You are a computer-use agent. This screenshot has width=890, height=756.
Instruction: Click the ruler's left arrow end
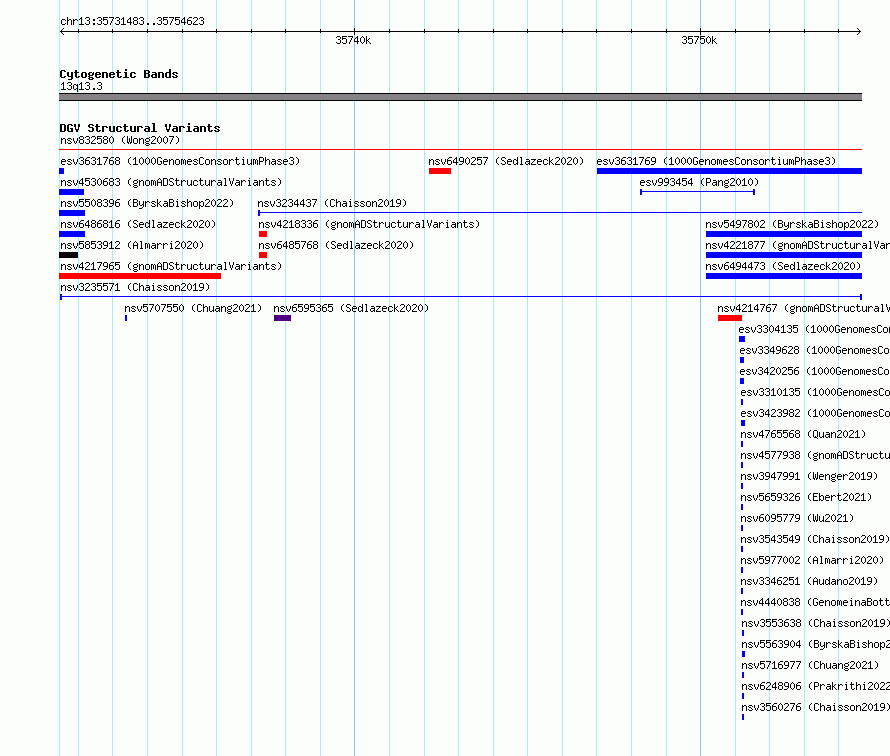tap(62, 31)
